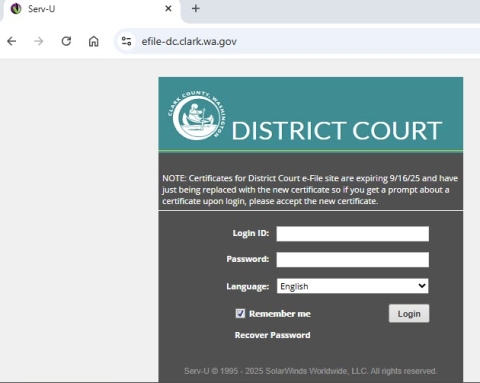Click the Password label
480x383 pixels.
point(248,259)
